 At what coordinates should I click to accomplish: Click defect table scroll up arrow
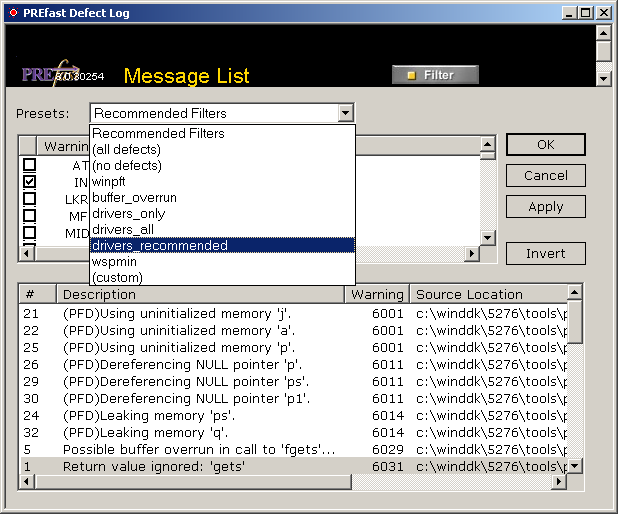[x=575, y=292]
